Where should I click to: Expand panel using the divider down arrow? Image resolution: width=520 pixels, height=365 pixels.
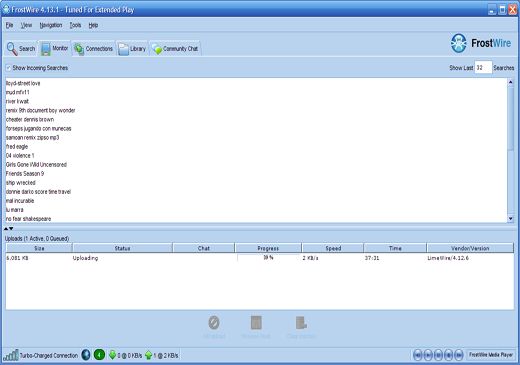click(11, 229)
